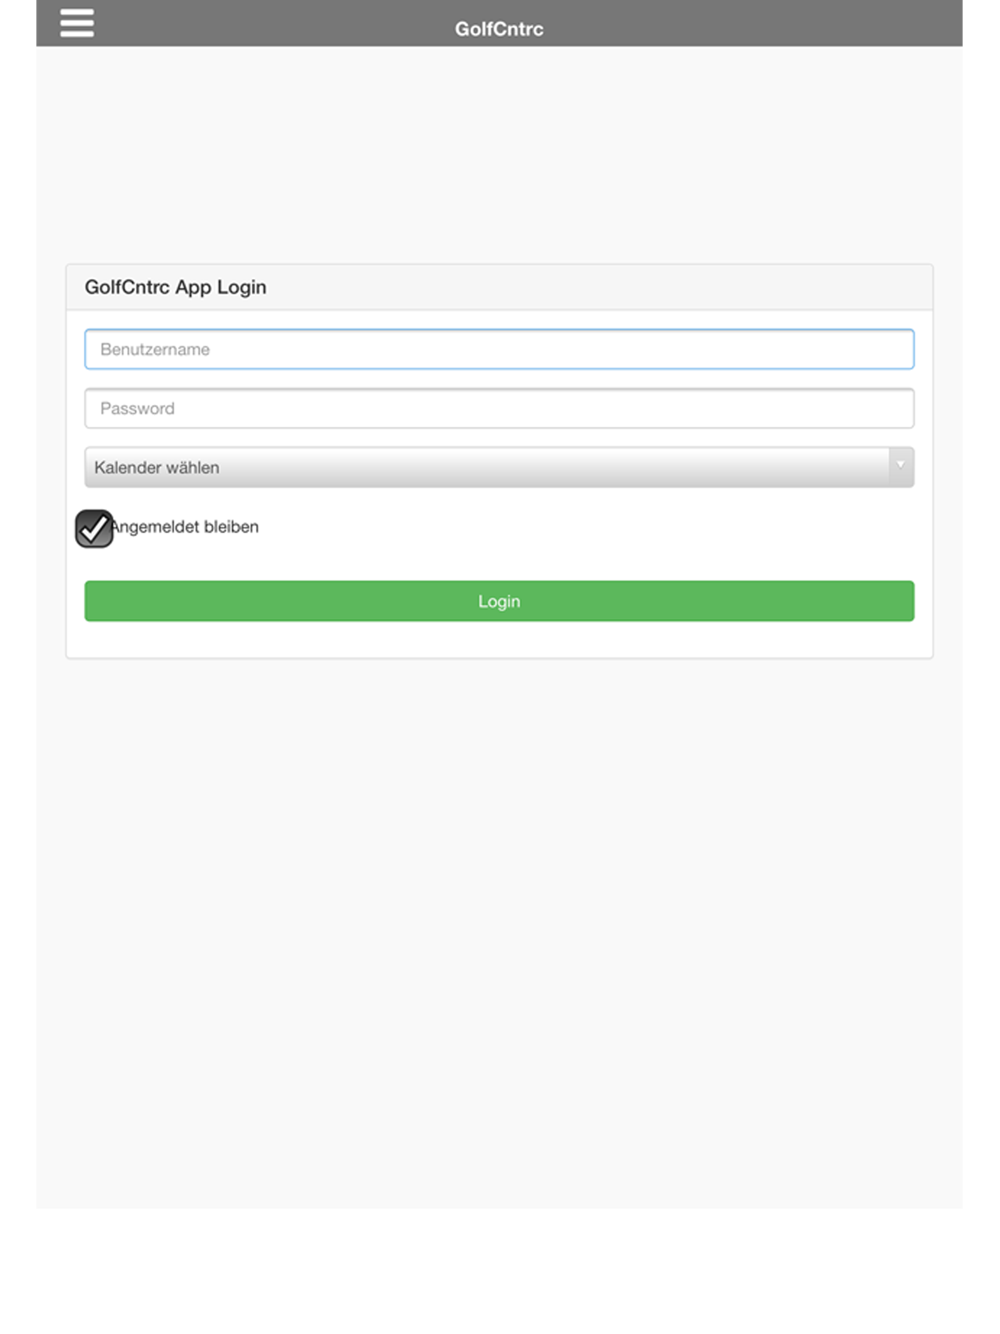Click the Kalender wählen dropdown arrow
1000x1334 pixels.
click(x=900, y=466)
